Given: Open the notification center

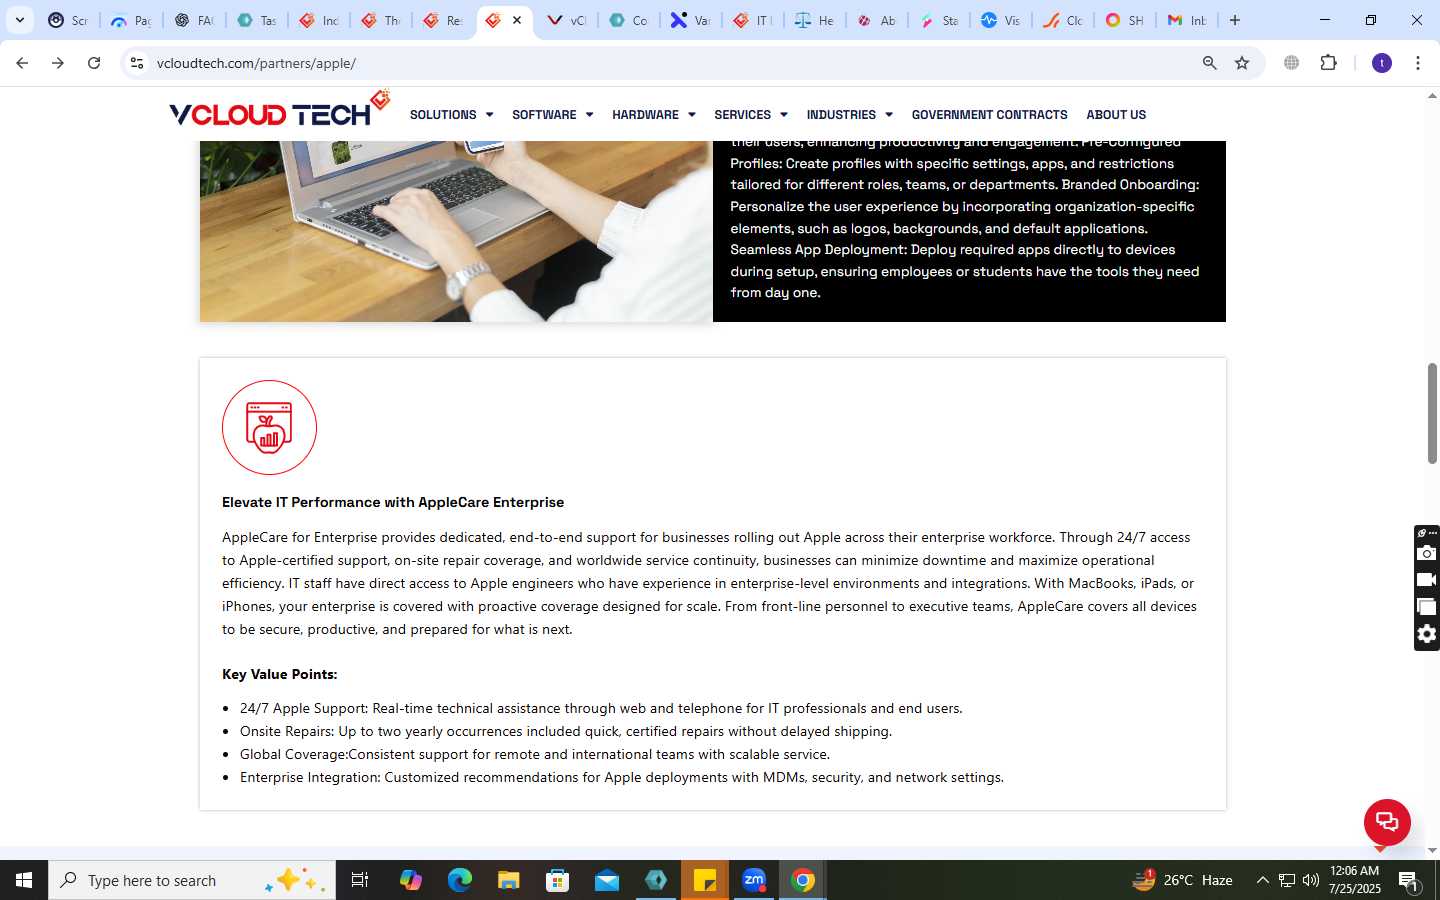Looking at the screenshot, I should [1408, 881].
